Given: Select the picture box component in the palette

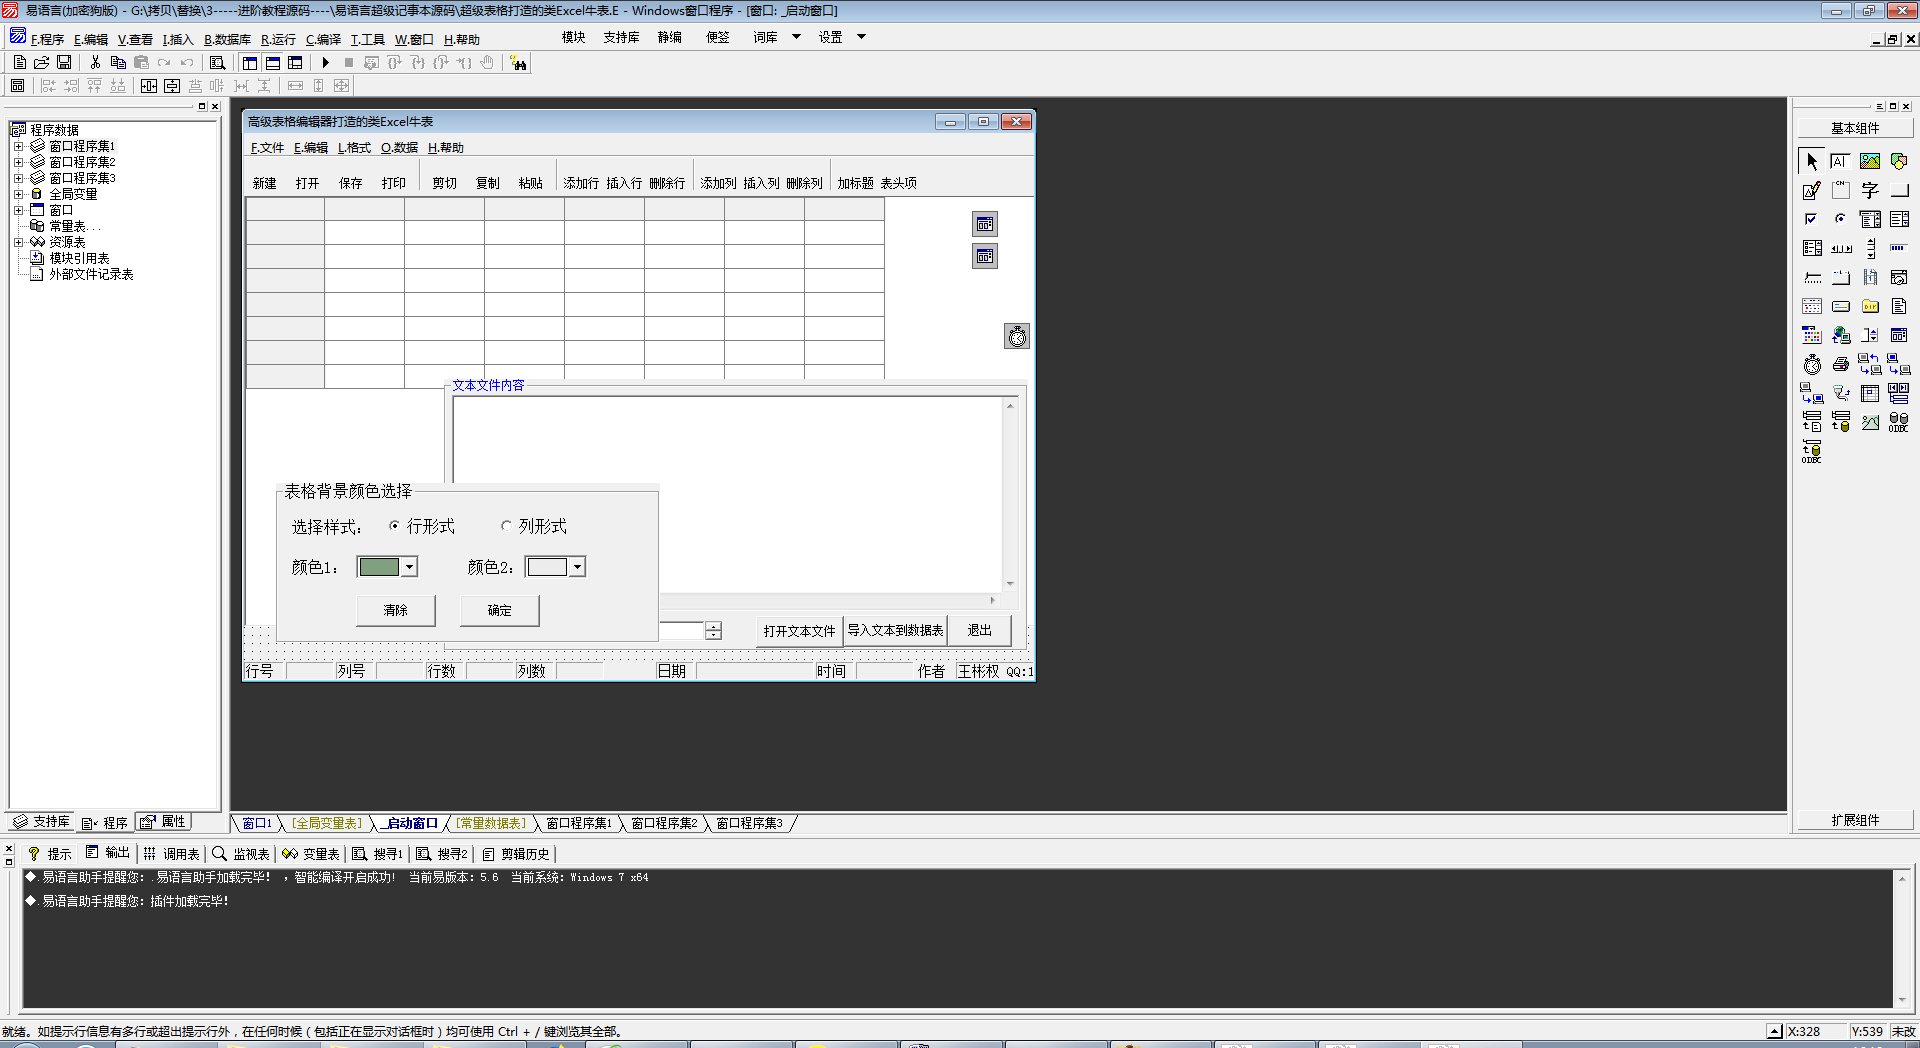Looking at the screenshot, I should (x=1870, y=161).
